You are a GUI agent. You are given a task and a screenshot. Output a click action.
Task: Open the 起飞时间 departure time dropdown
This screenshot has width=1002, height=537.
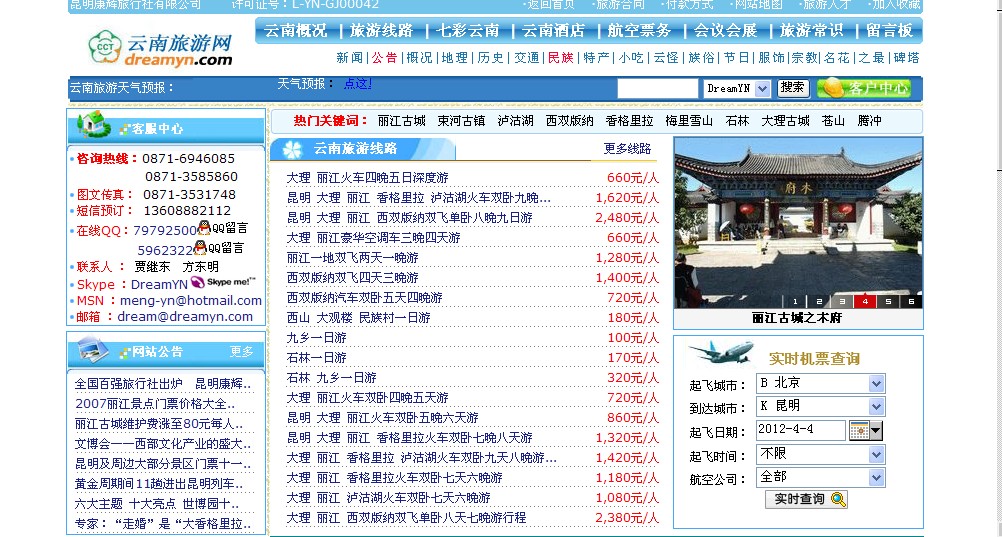821,455
